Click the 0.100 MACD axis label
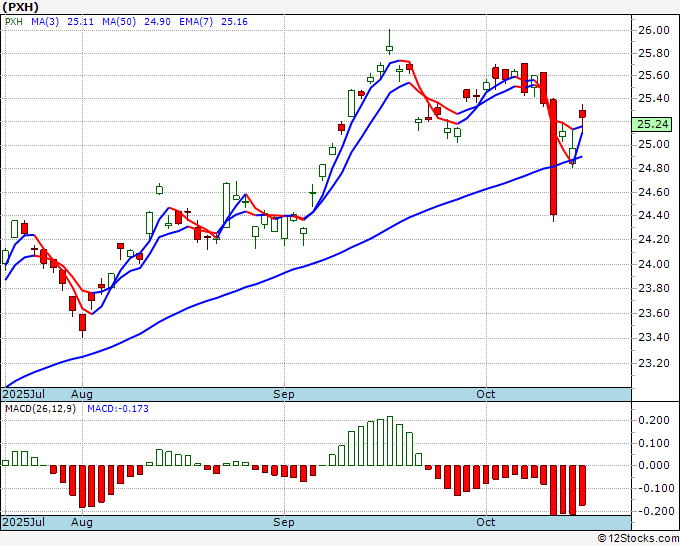 654,443
